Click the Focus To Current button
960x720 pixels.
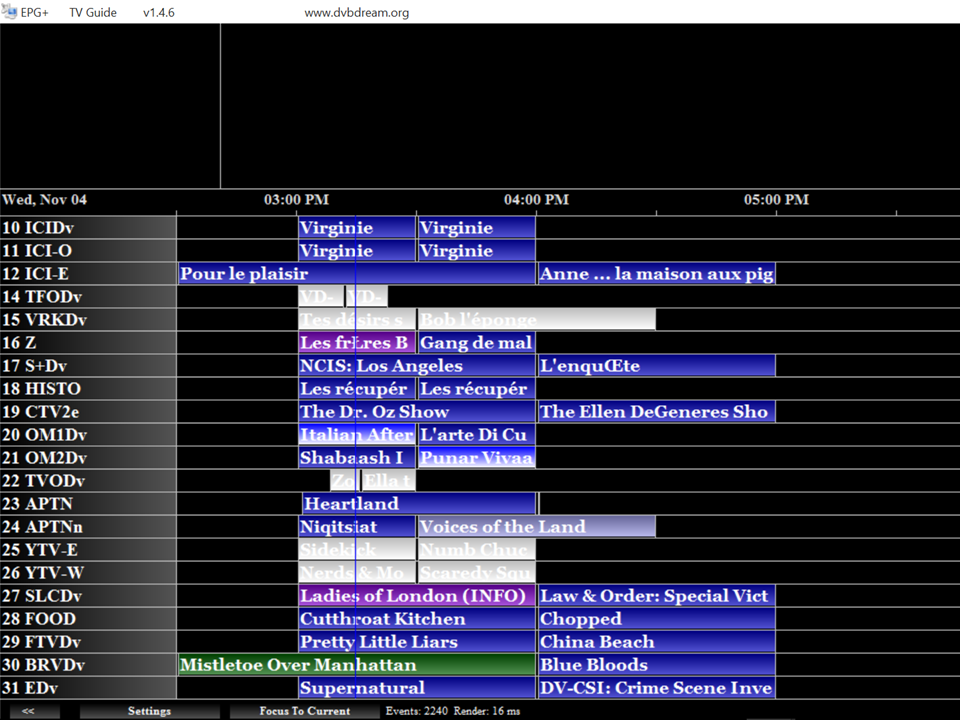[304, 711]
